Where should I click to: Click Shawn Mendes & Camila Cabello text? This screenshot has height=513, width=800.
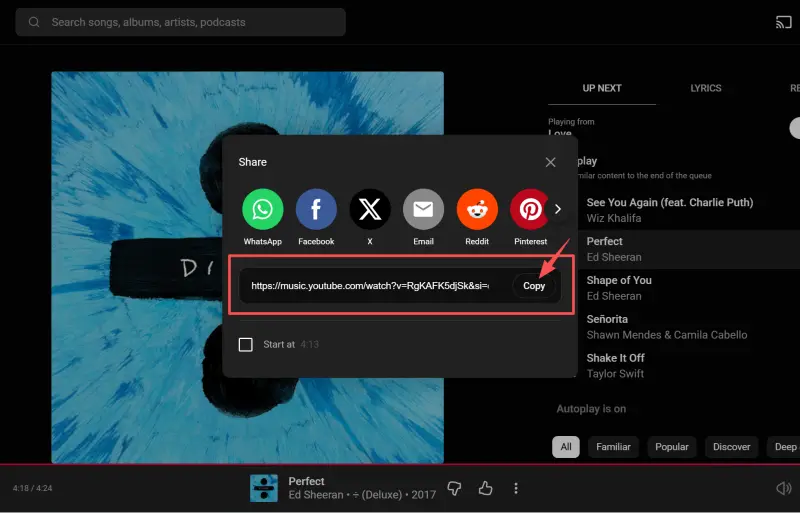click(667, 335)
